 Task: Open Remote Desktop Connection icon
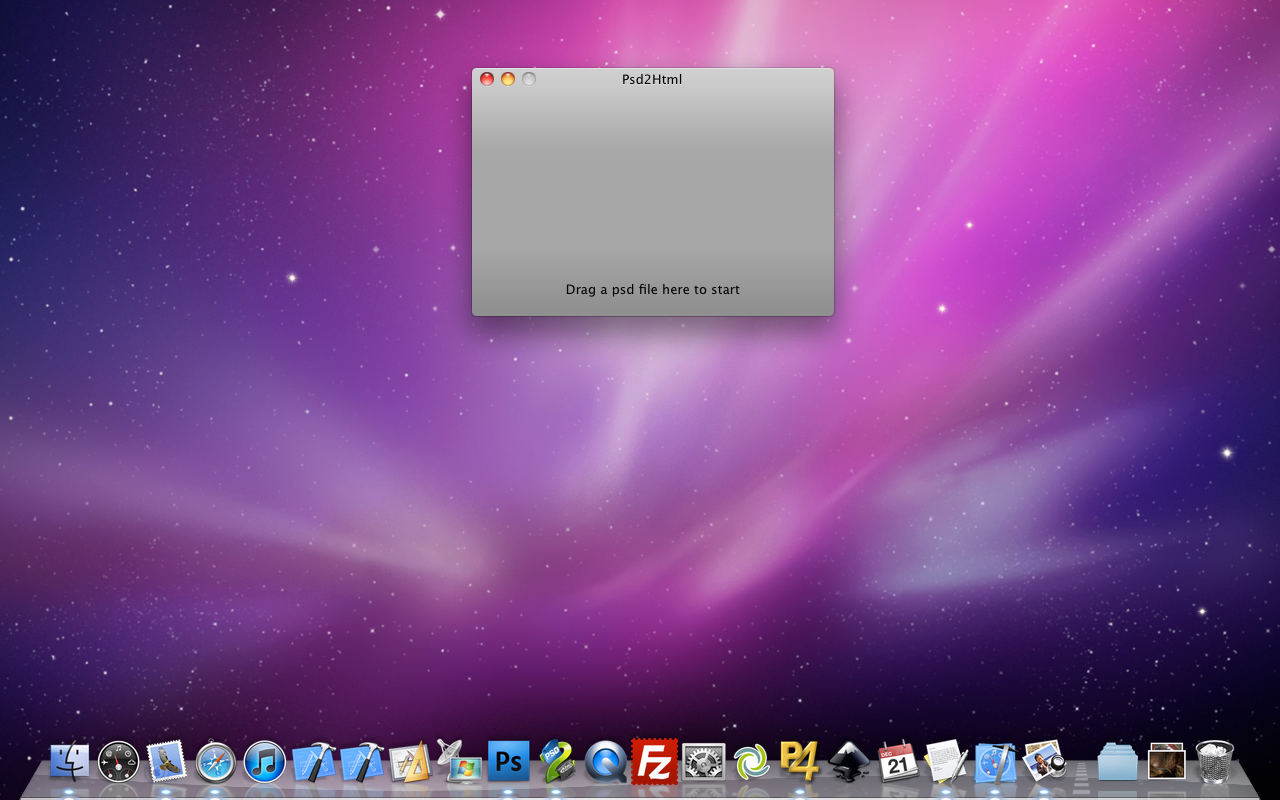pyautogui.click(x=459, y=763)
